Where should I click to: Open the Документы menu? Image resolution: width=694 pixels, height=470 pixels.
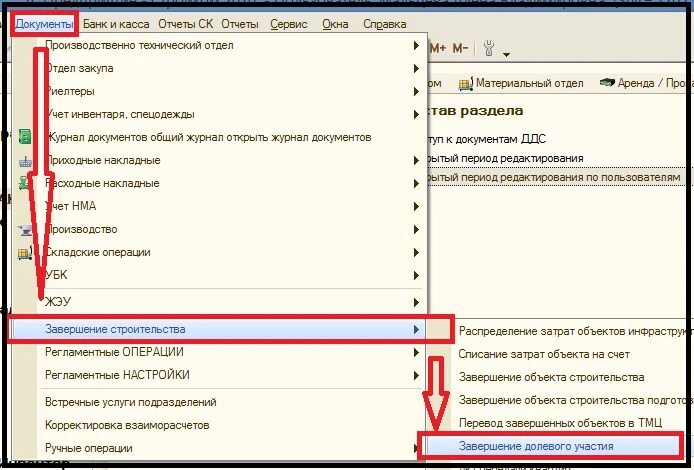[44, 24]
